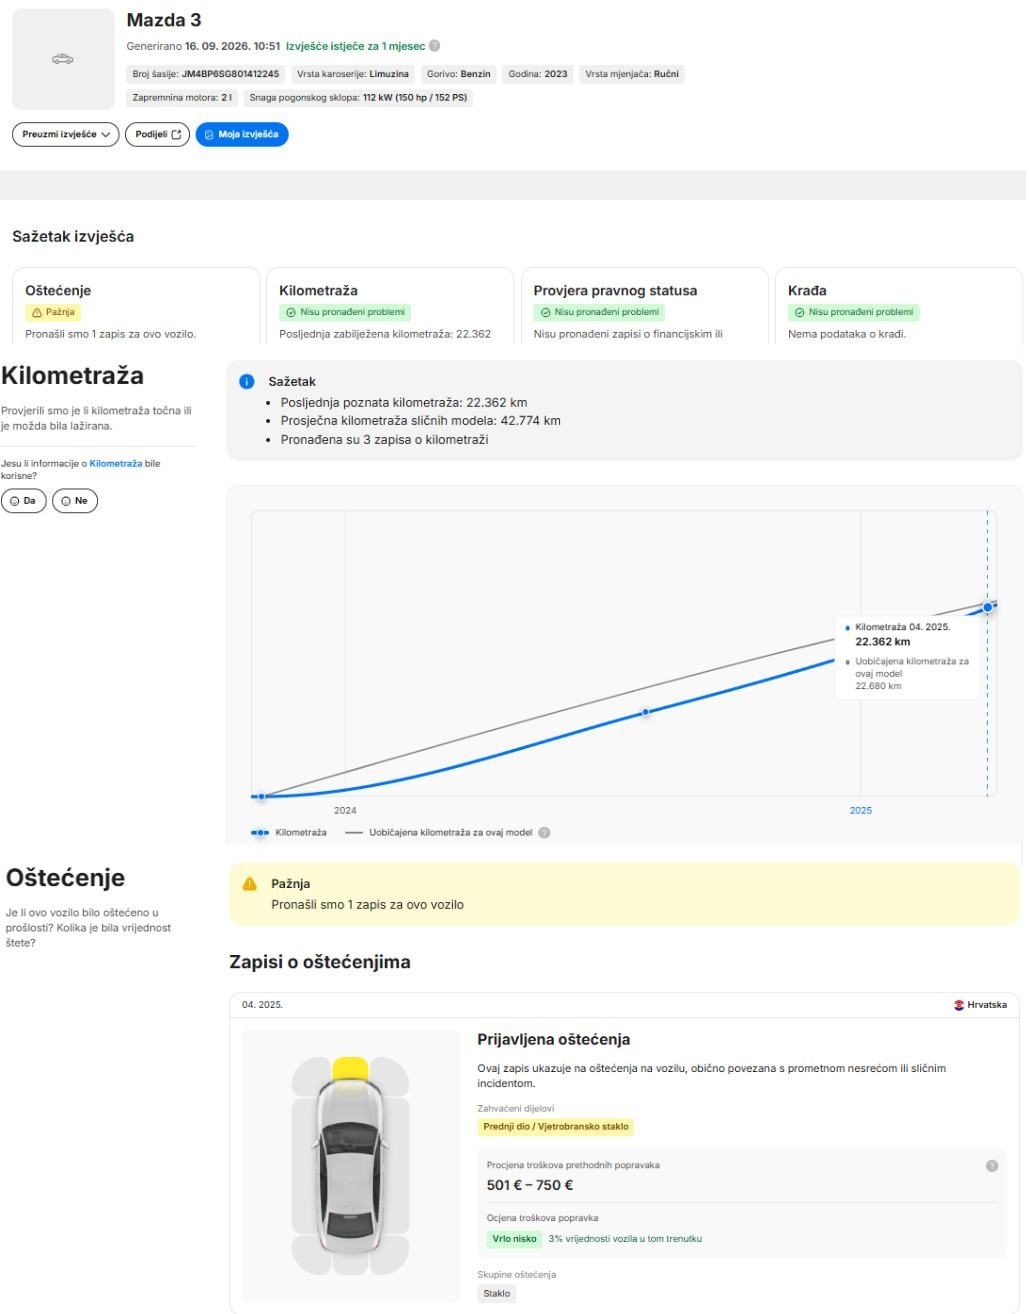The width and height of the screenshot is (1029, 1314).
Task: Click the Staklo damage group tag
Action: pos(497,1294)
